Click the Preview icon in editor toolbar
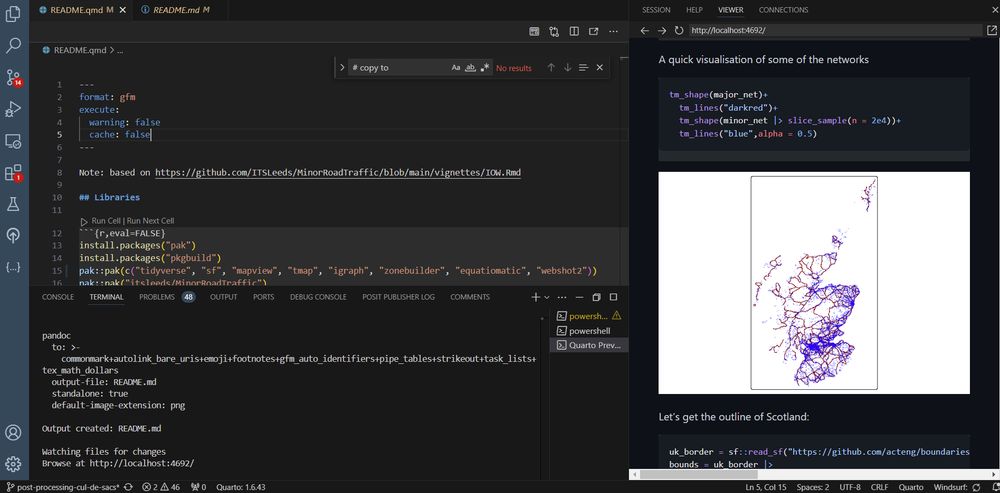 534,31
